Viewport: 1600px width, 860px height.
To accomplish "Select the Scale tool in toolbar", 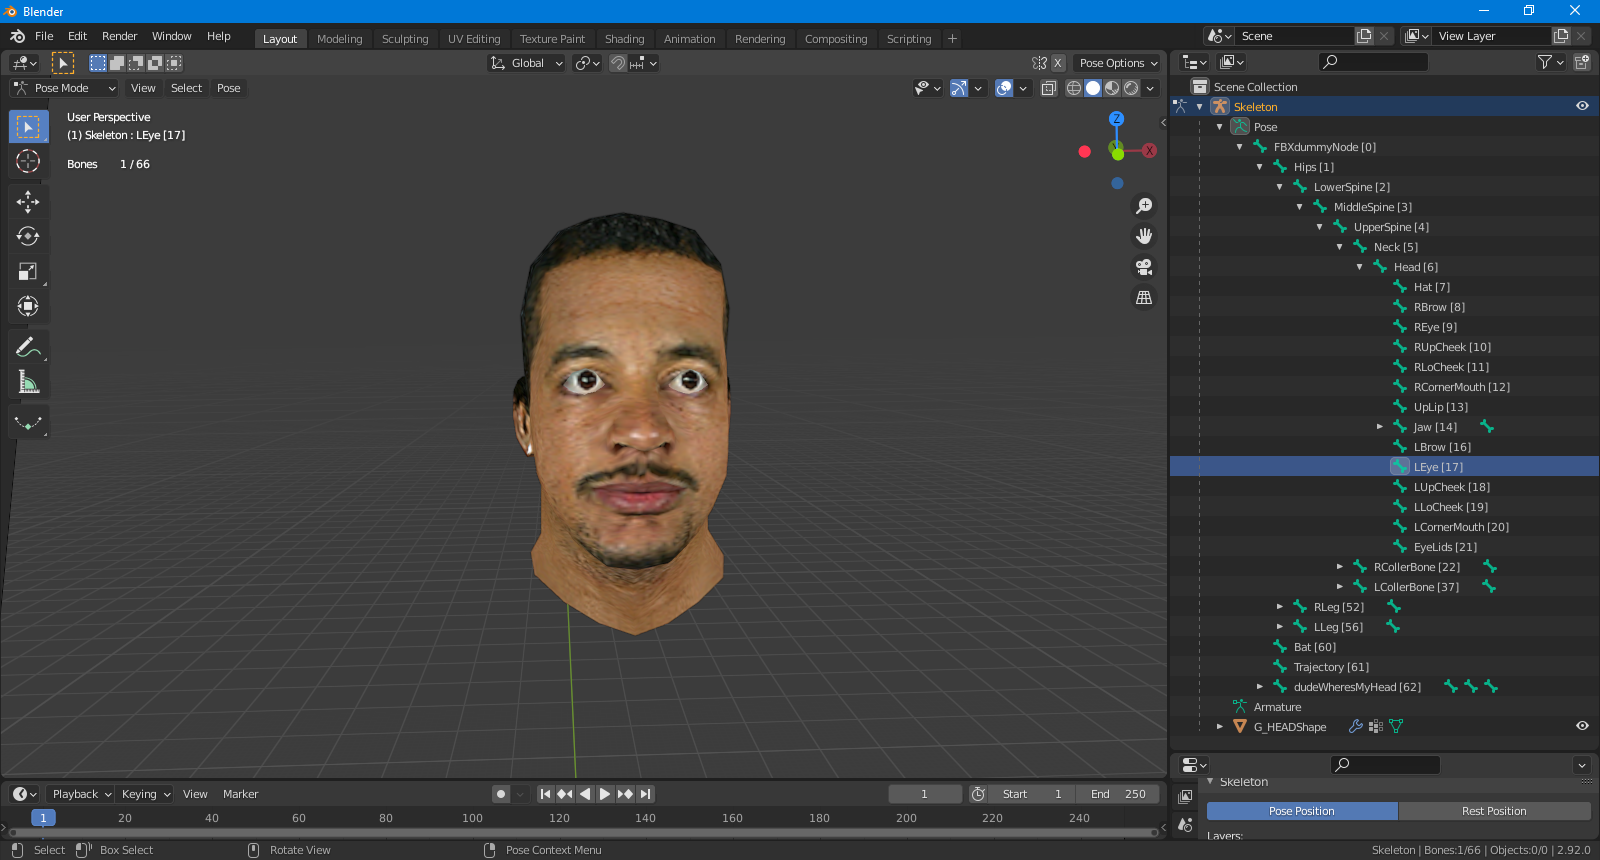I will coord(28,272).
